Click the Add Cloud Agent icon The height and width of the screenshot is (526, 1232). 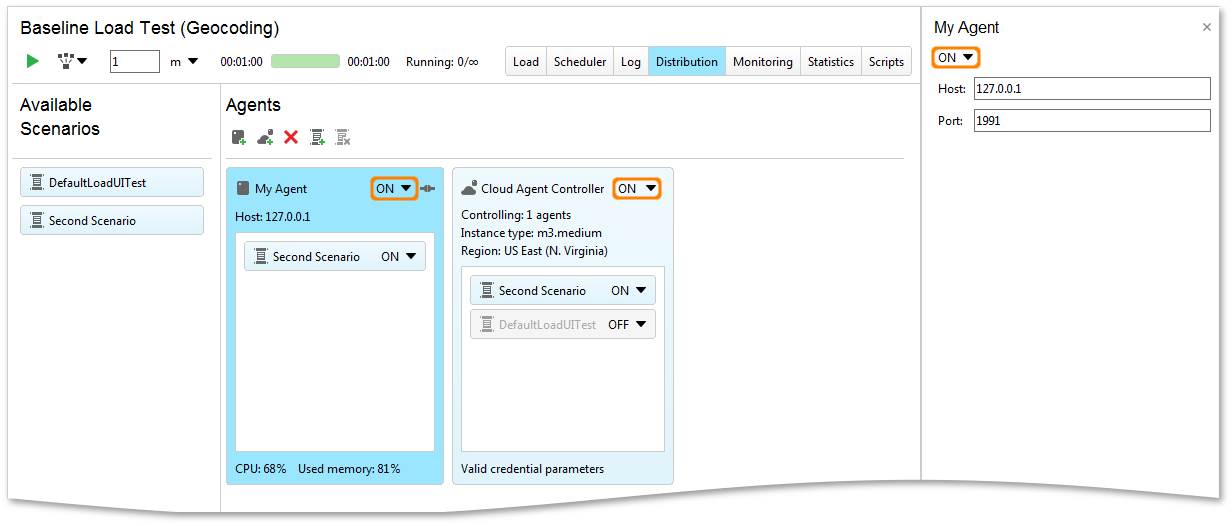[x=265, y=137]
